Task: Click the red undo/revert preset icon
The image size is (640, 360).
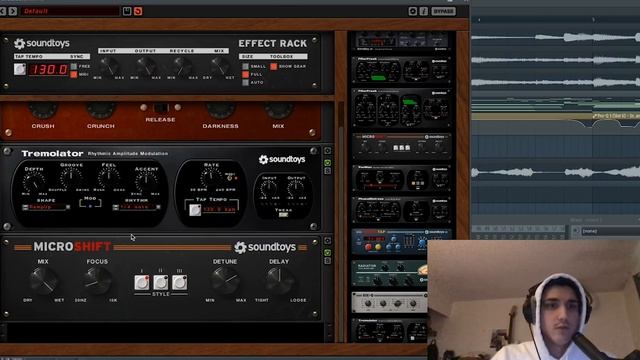Action: click(x=138, y=11)
